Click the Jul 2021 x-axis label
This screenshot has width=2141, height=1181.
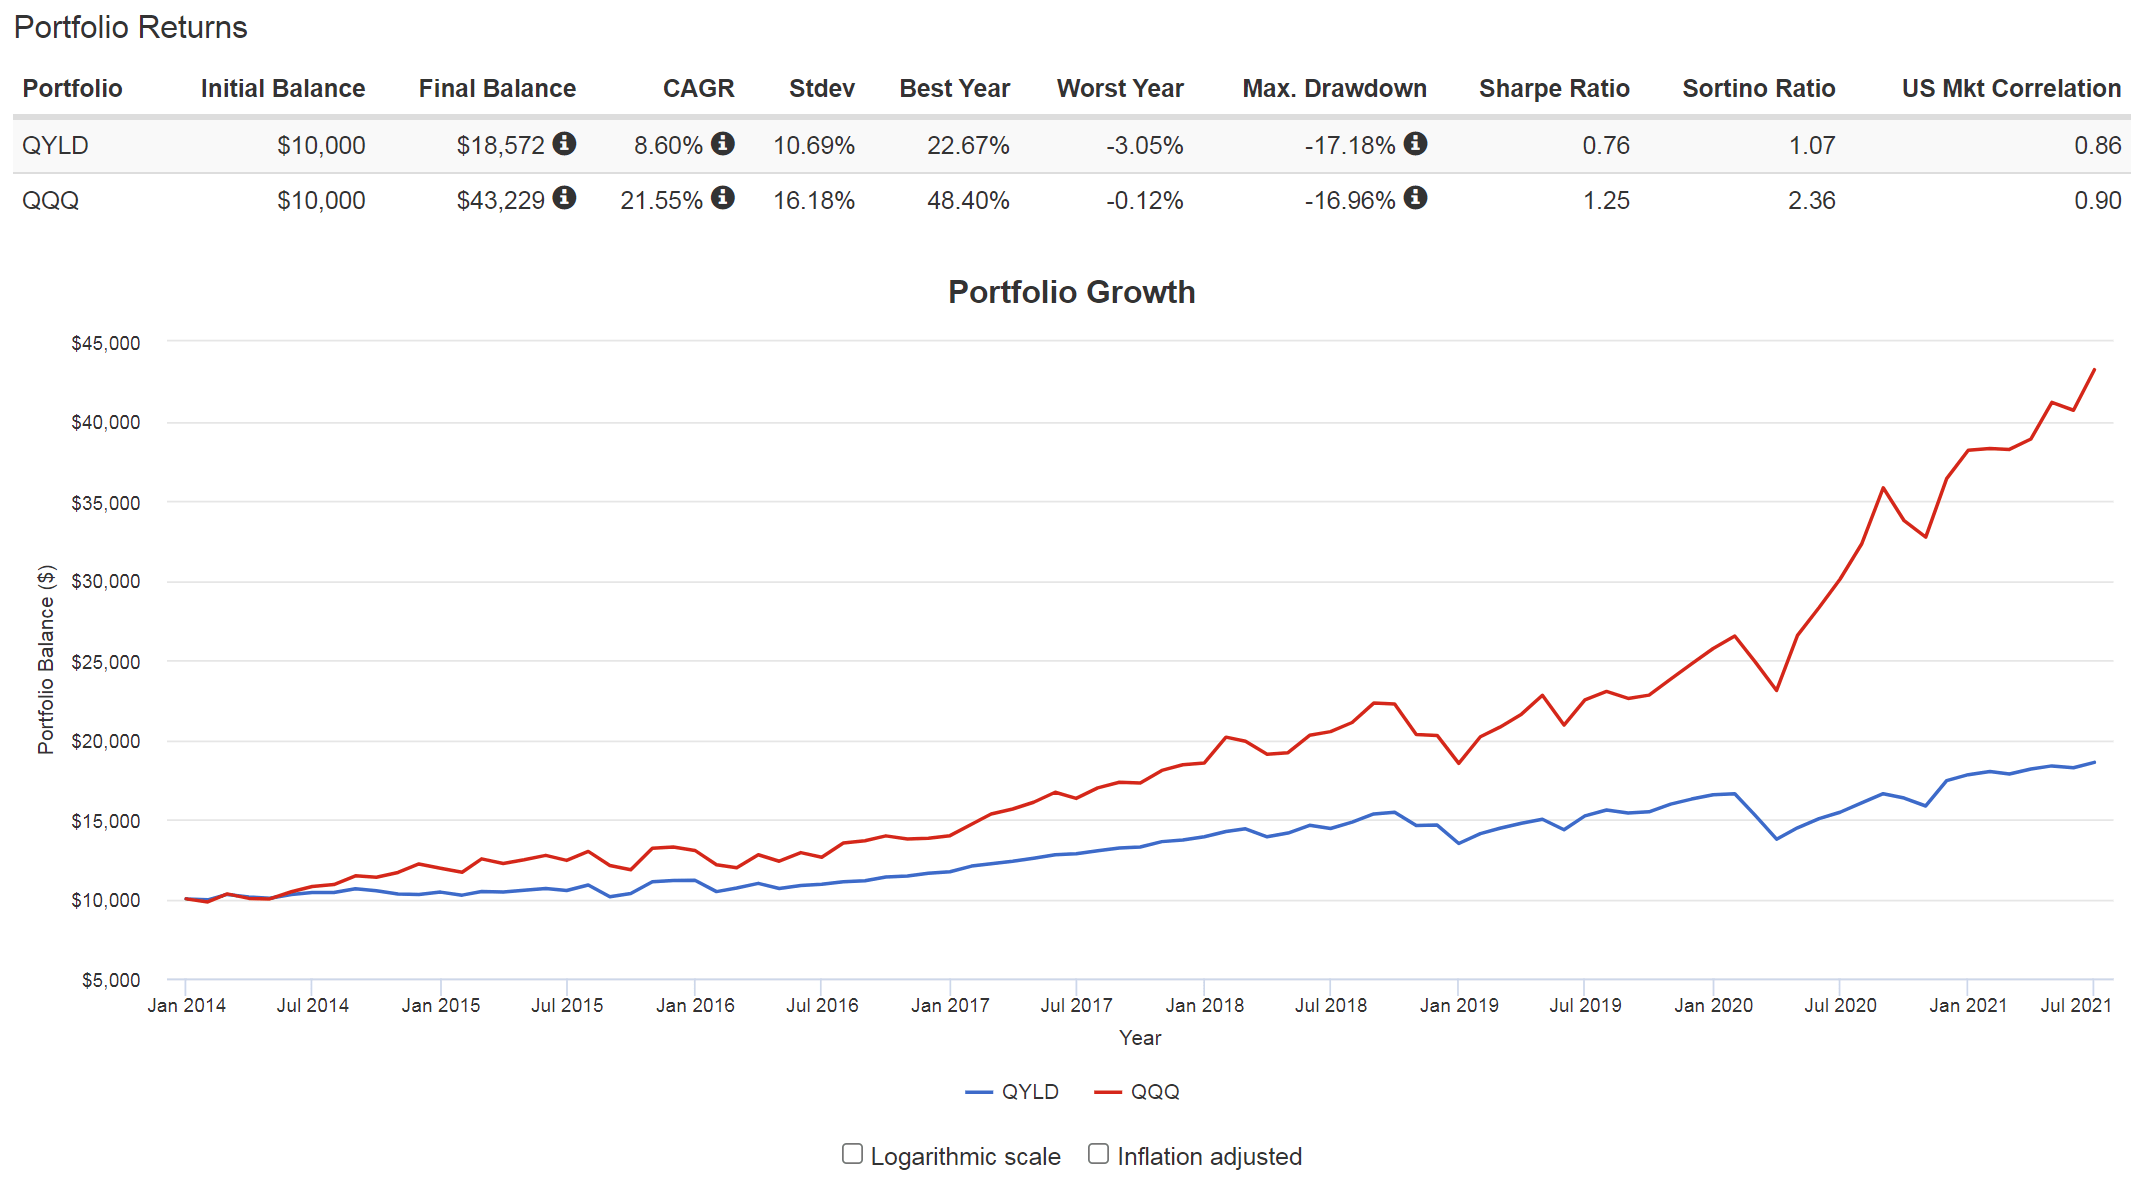pyautogui.click(x=2076, y=1005)
